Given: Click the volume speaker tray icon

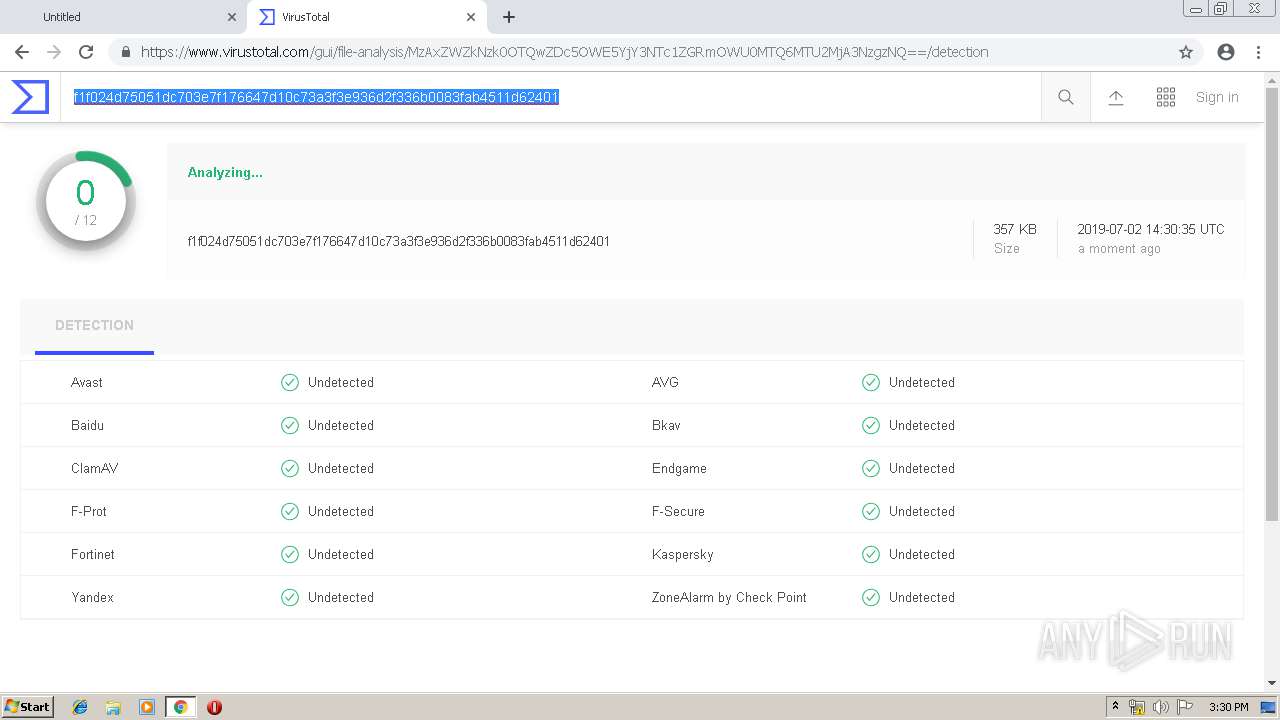Looking at the screenshot, I should click(1161, 707).
